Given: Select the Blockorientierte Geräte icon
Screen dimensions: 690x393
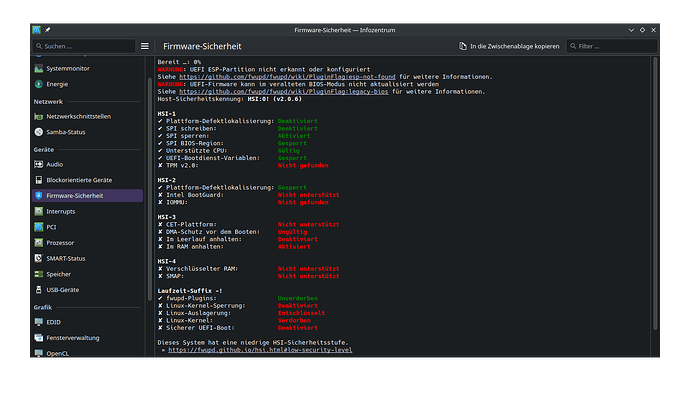Looking at the screenshot, I should pyautogui.click(x=39, y=180).
